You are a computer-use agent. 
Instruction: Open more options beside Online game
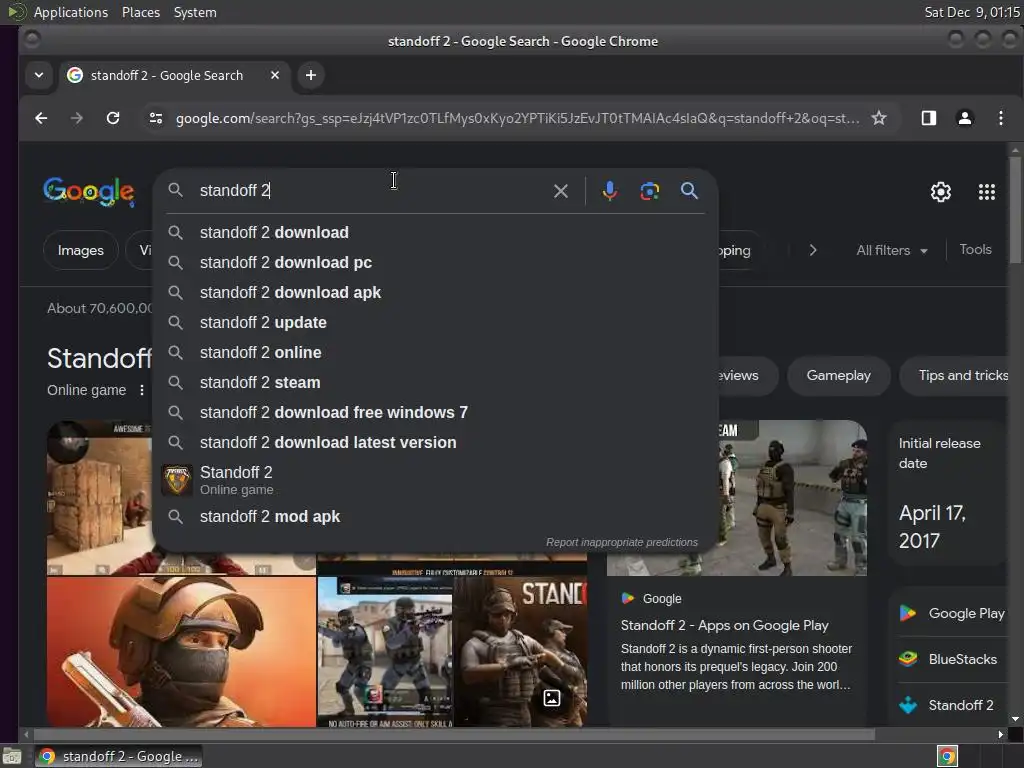pos(142,390)
